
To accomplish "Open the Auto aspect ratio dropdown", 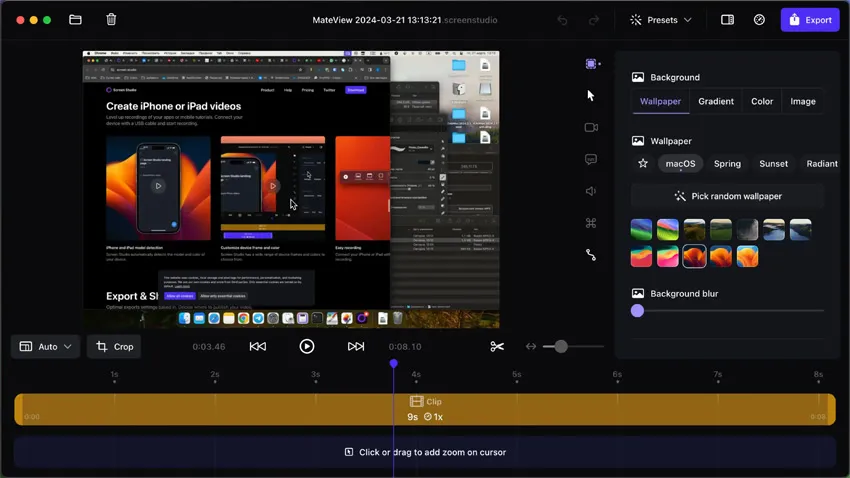I will tap(46, 347).
